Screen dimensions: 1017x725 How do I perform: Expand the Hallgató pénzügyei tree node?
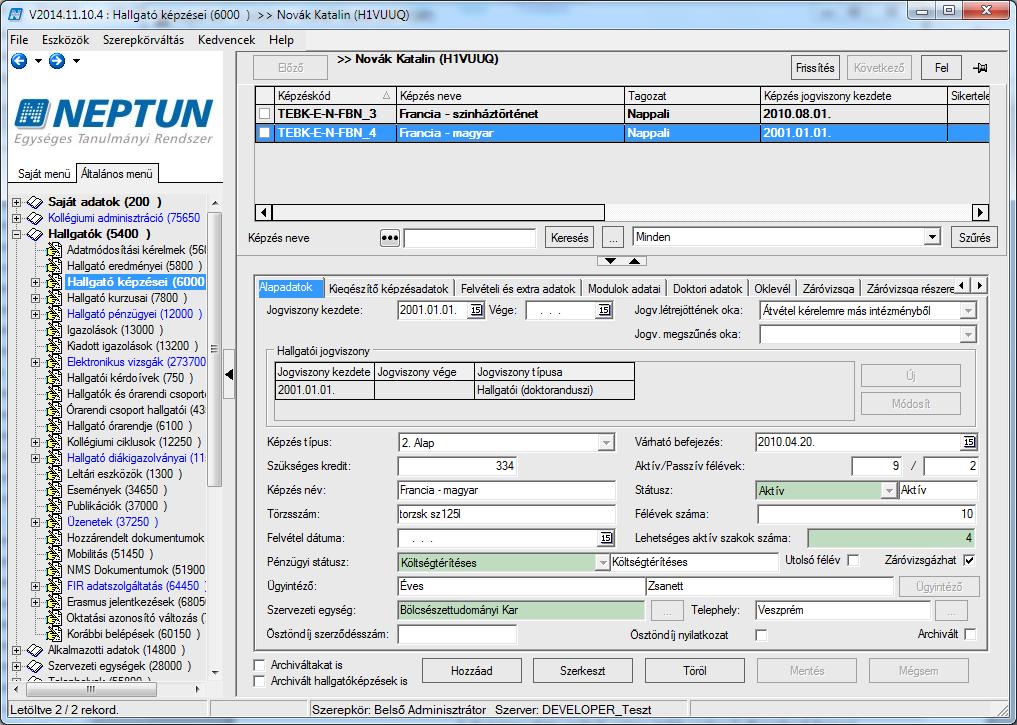(x=36, y=314)
